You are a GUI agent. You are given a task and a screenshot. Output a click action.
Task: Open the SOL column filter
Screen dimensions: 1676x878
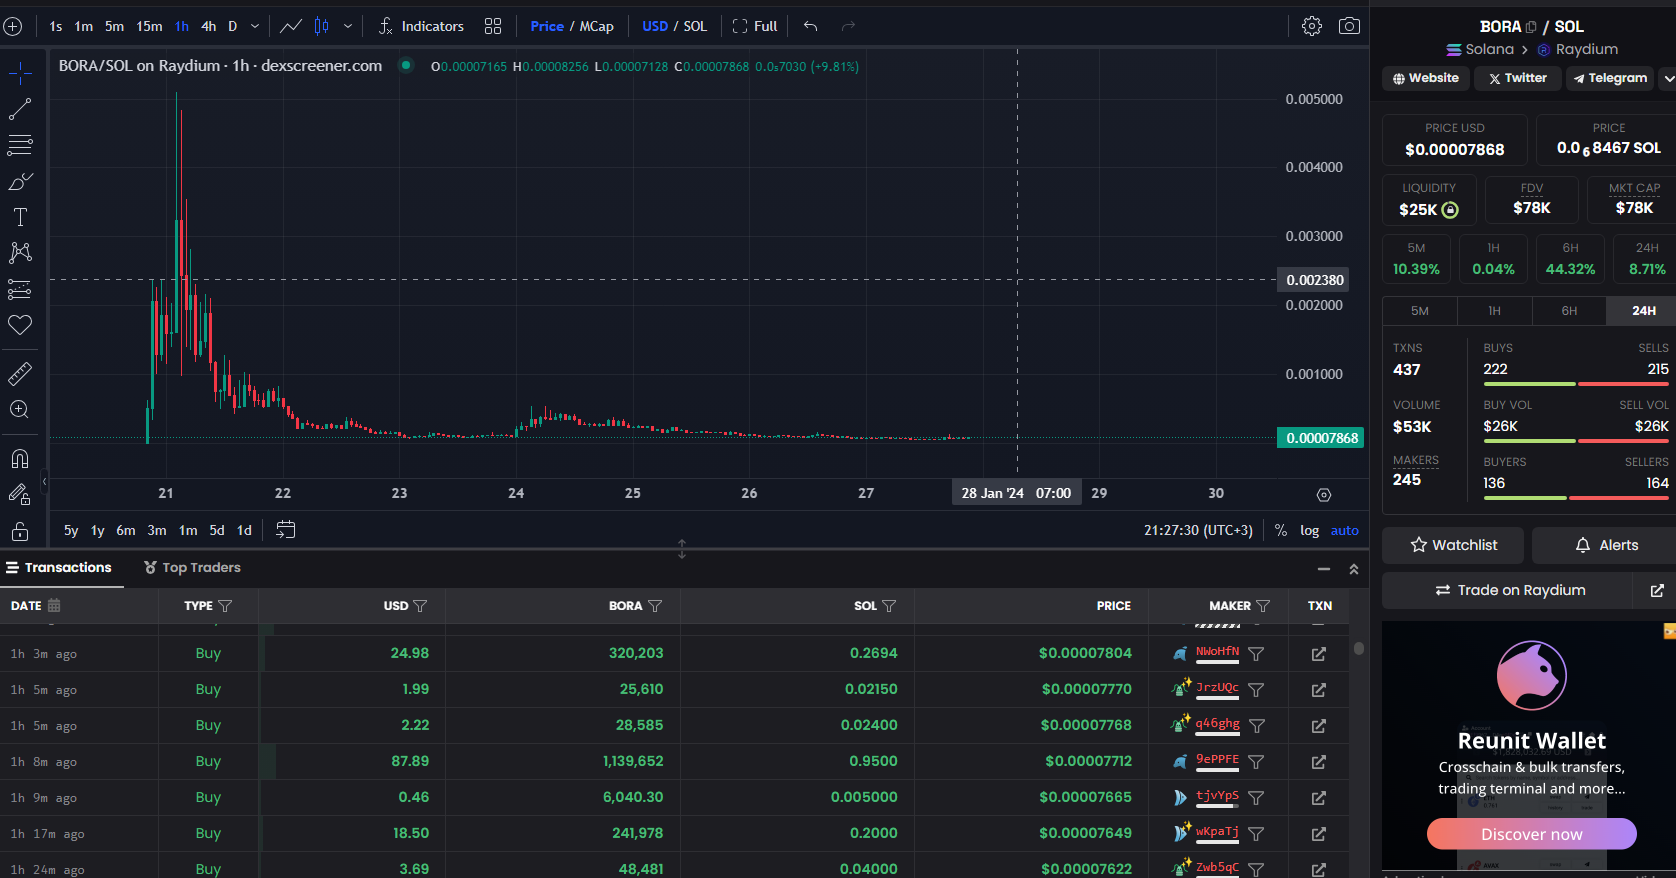(x=889, y=606)
